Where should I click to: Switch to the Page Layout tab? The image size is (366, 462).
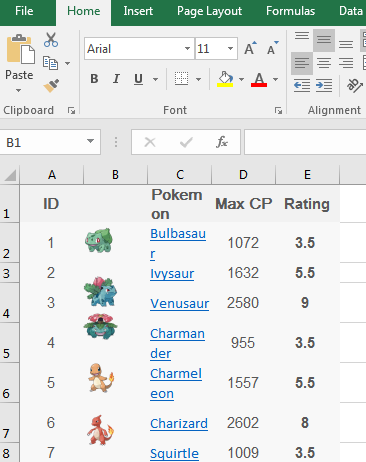click(209, 11)
